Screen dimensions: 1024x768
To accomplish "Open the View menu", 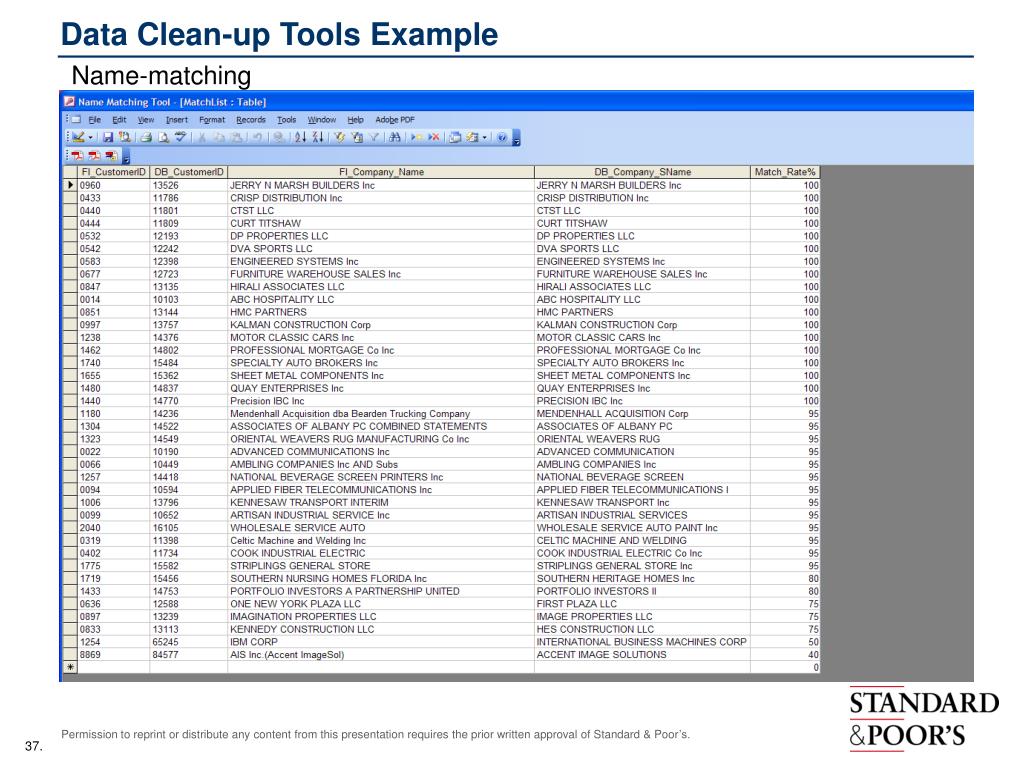I will coord(146,120).
